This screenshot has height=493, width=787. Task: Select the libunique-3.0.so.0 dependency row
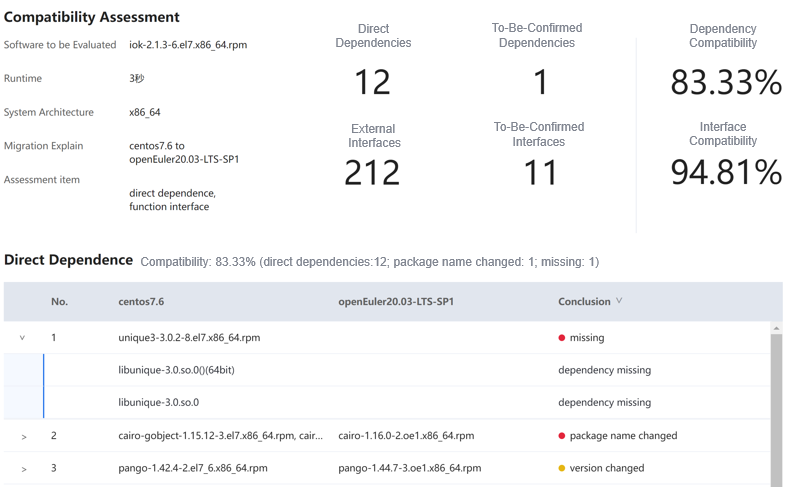click(158, 402)
